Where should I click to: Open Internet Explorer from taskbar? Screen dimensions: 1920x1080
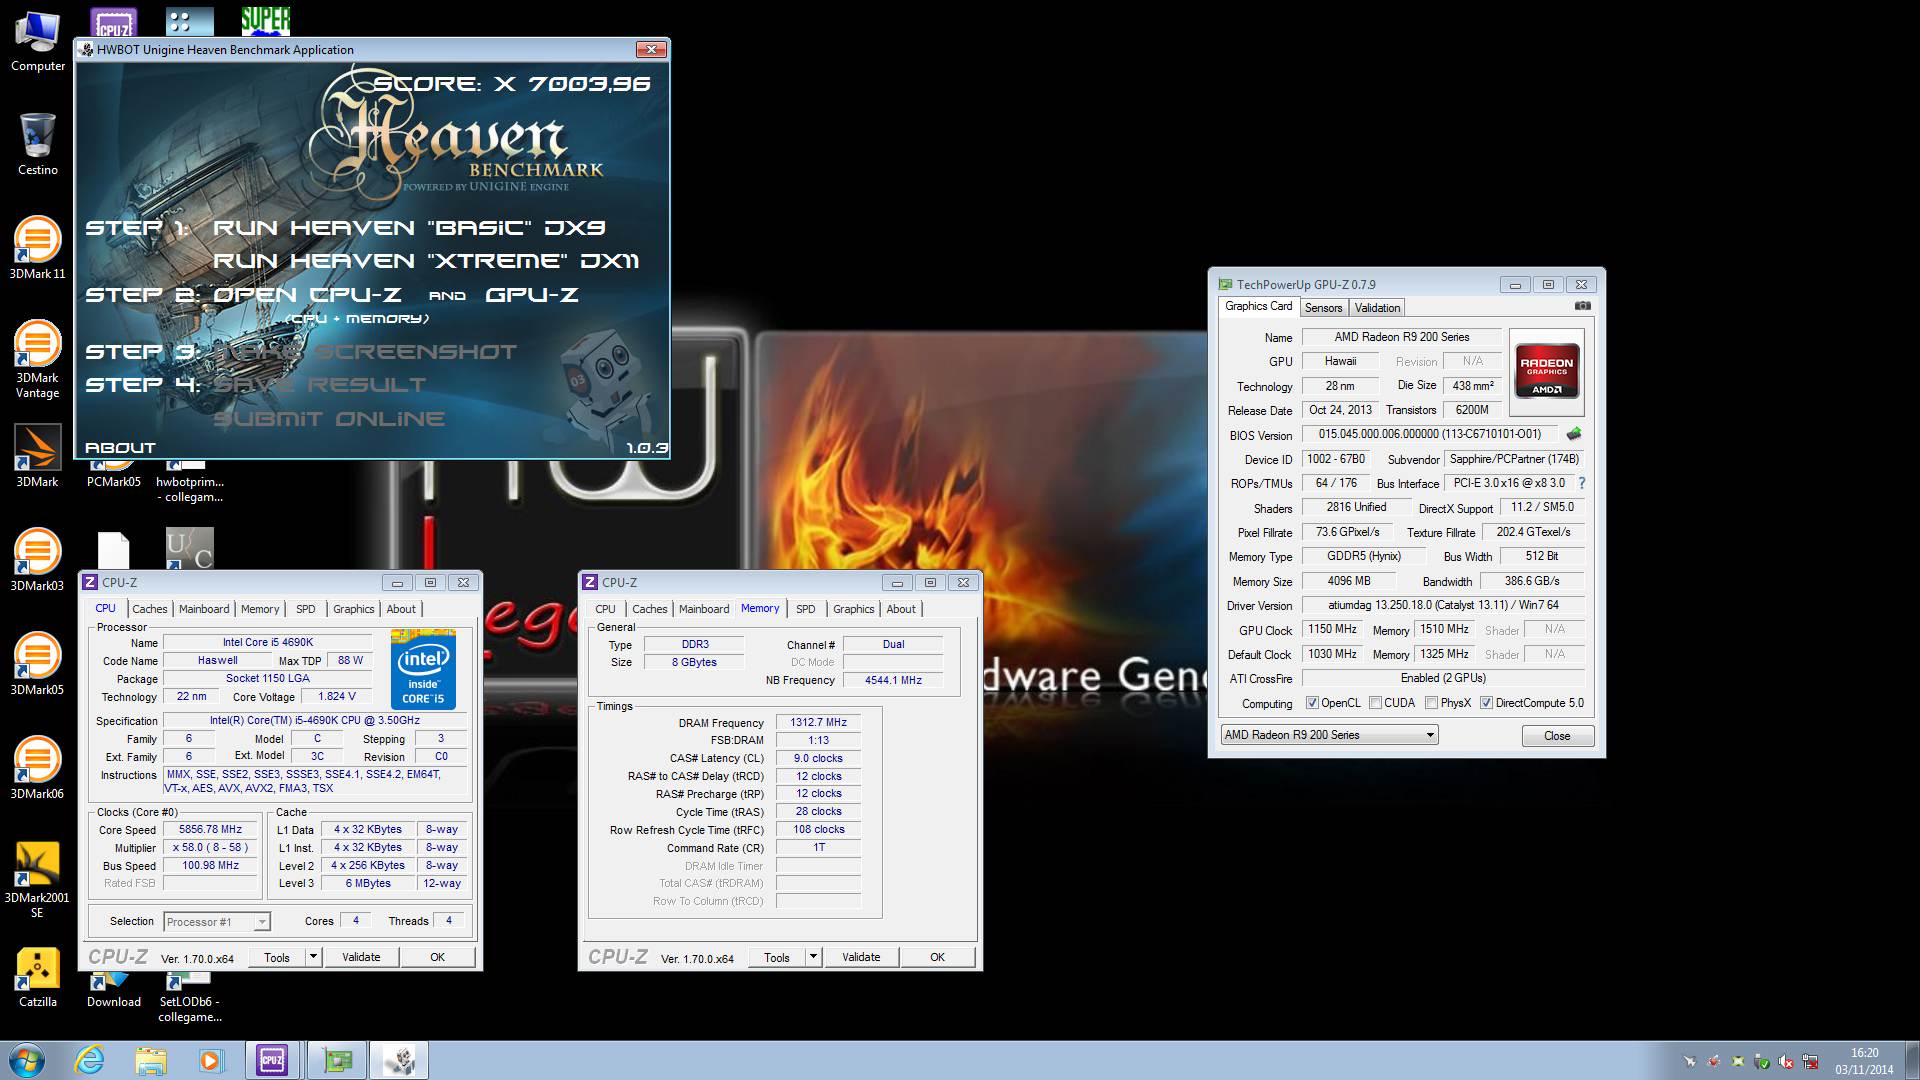(x=90, y=1060)
